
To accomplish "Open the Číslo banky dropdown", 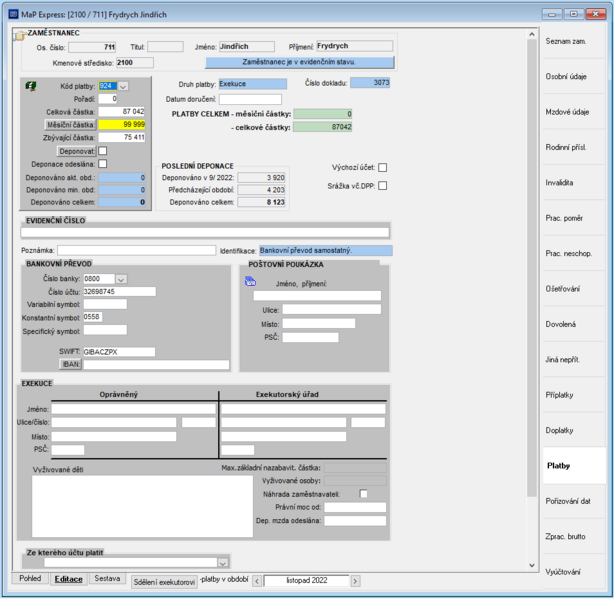I will coord(121,279).
